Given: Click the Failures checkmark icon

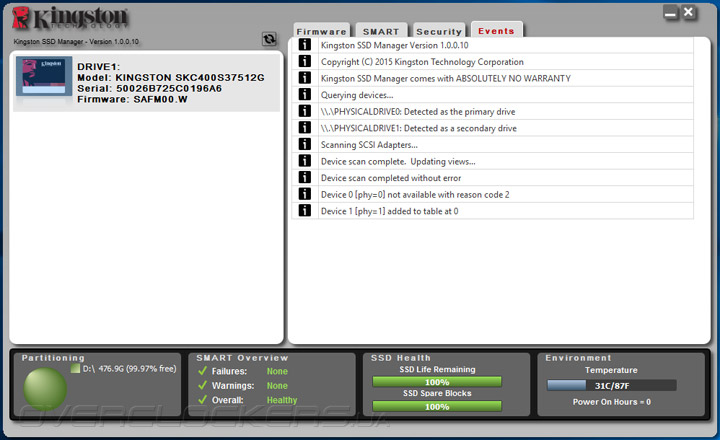Looking at the screenshot, I should [202, 370].
